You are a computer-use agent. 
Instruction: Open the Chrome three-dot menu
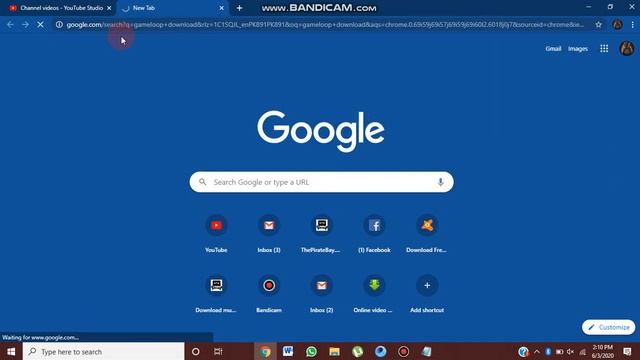pos(632,24)
